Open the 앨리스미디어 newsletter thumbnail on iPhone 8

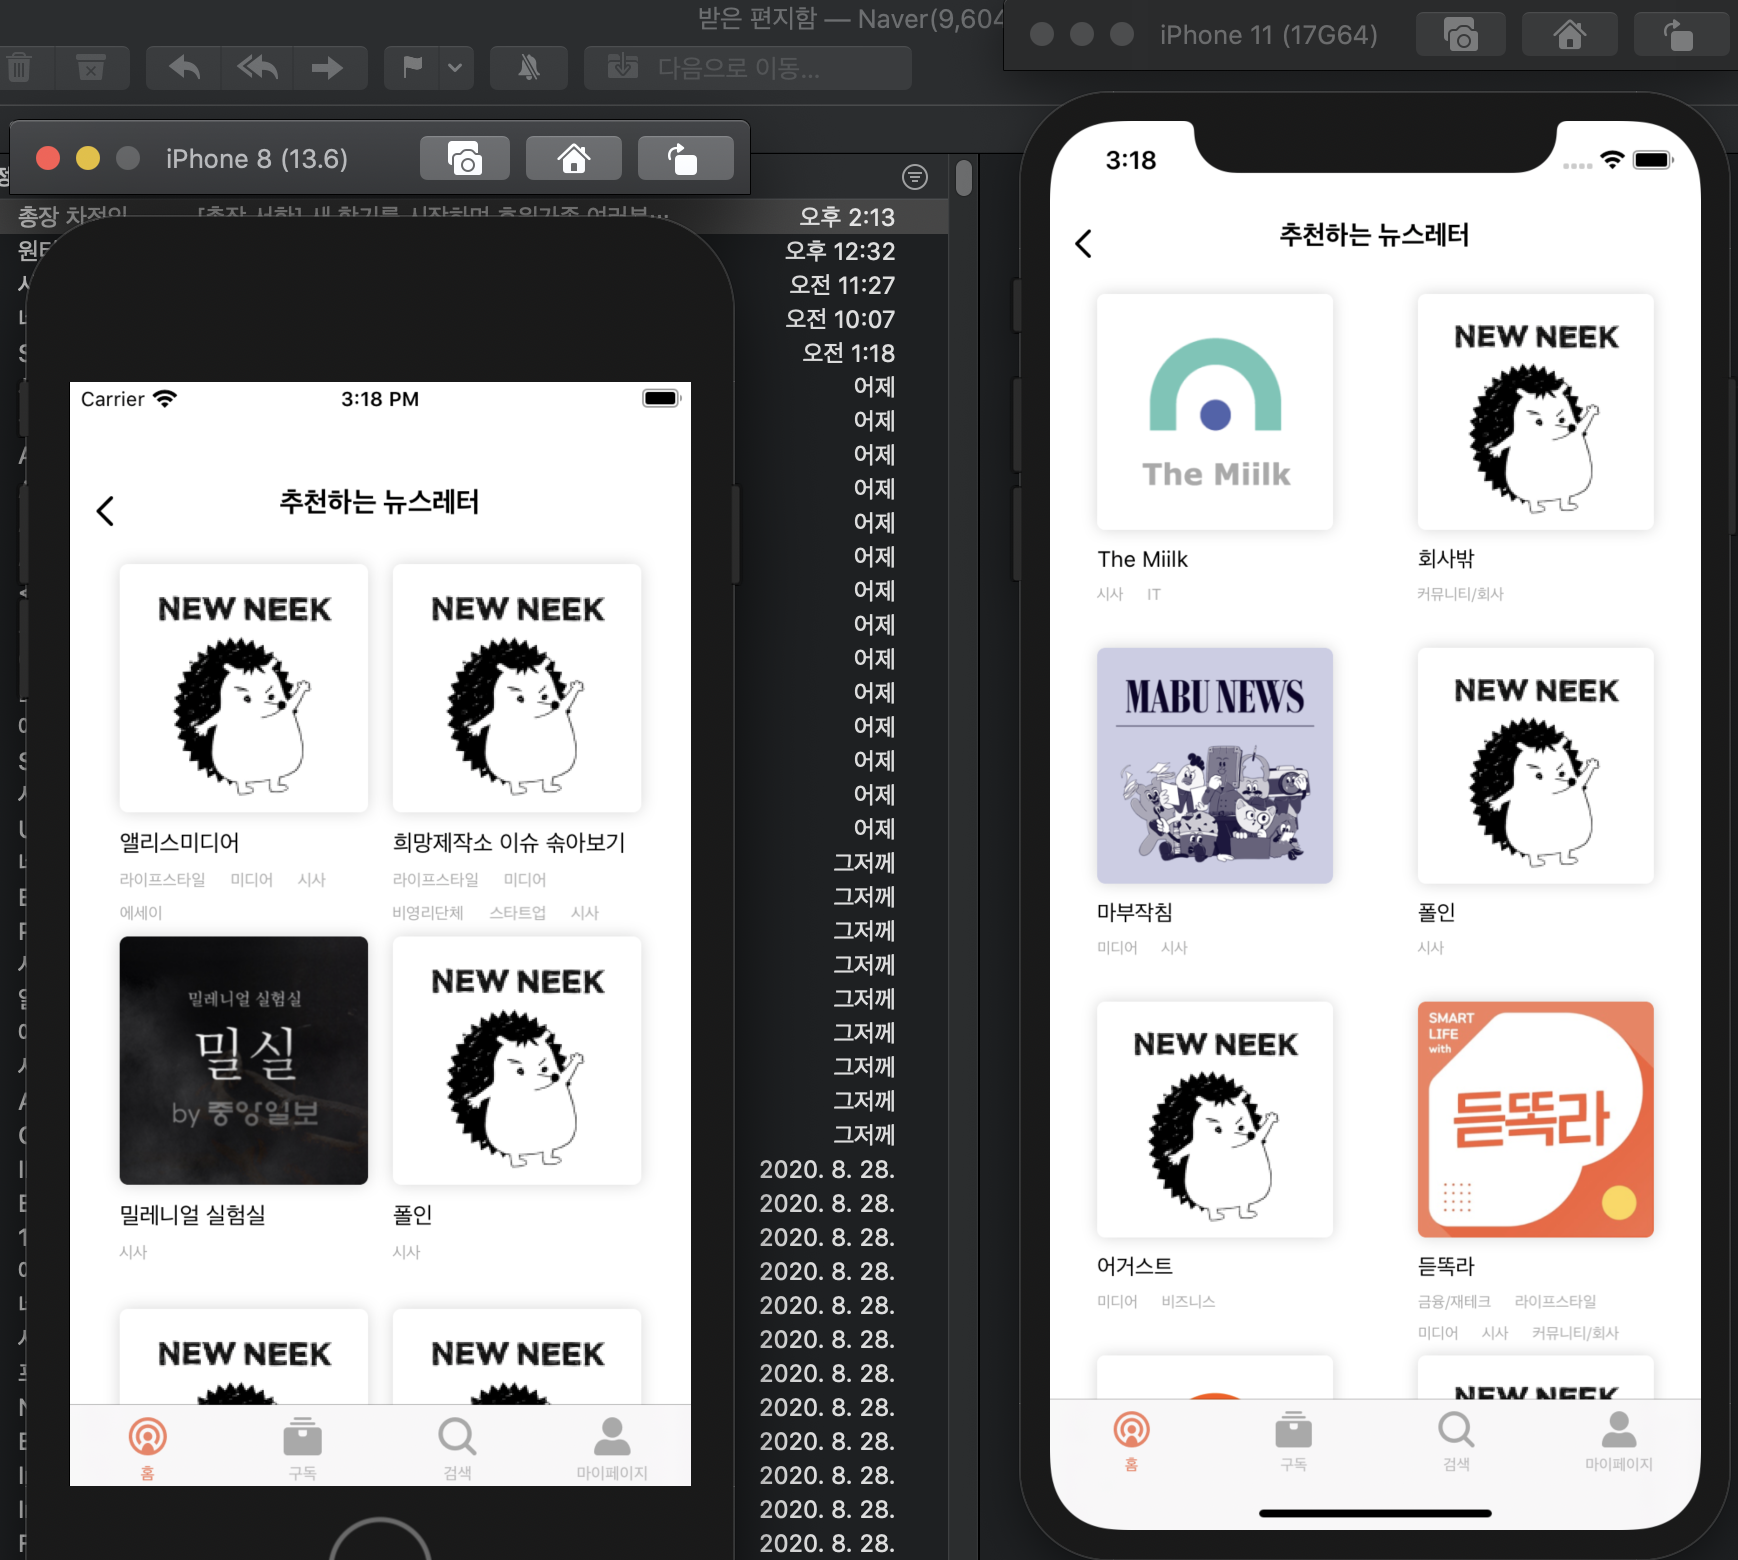pos(244,688)
